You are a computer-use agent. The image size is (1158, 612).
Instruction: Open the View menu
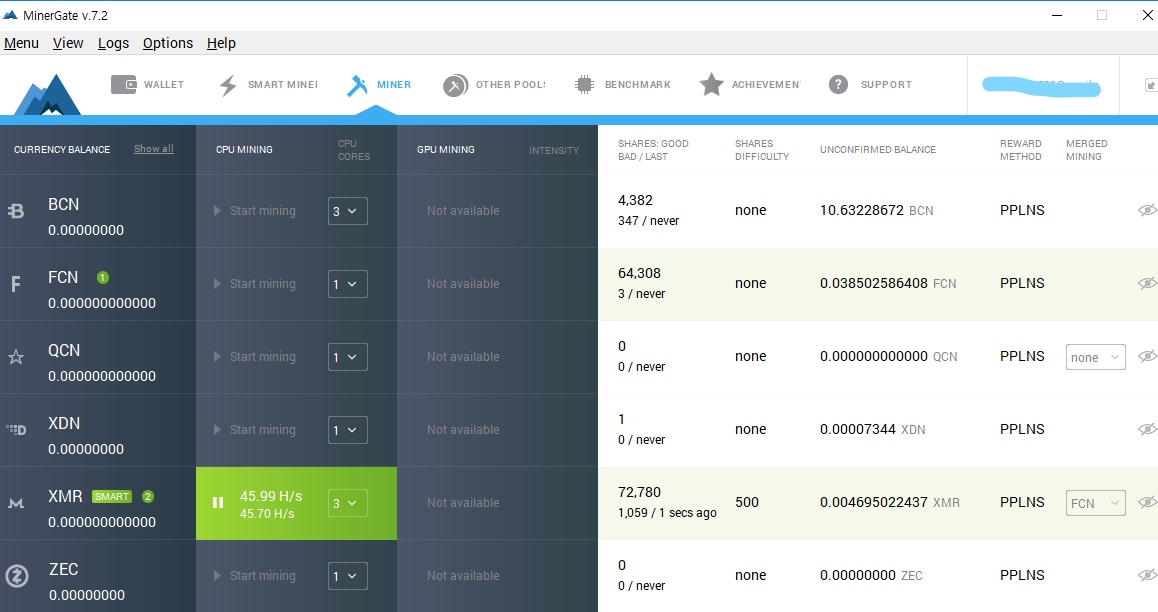tap(68, 44)
